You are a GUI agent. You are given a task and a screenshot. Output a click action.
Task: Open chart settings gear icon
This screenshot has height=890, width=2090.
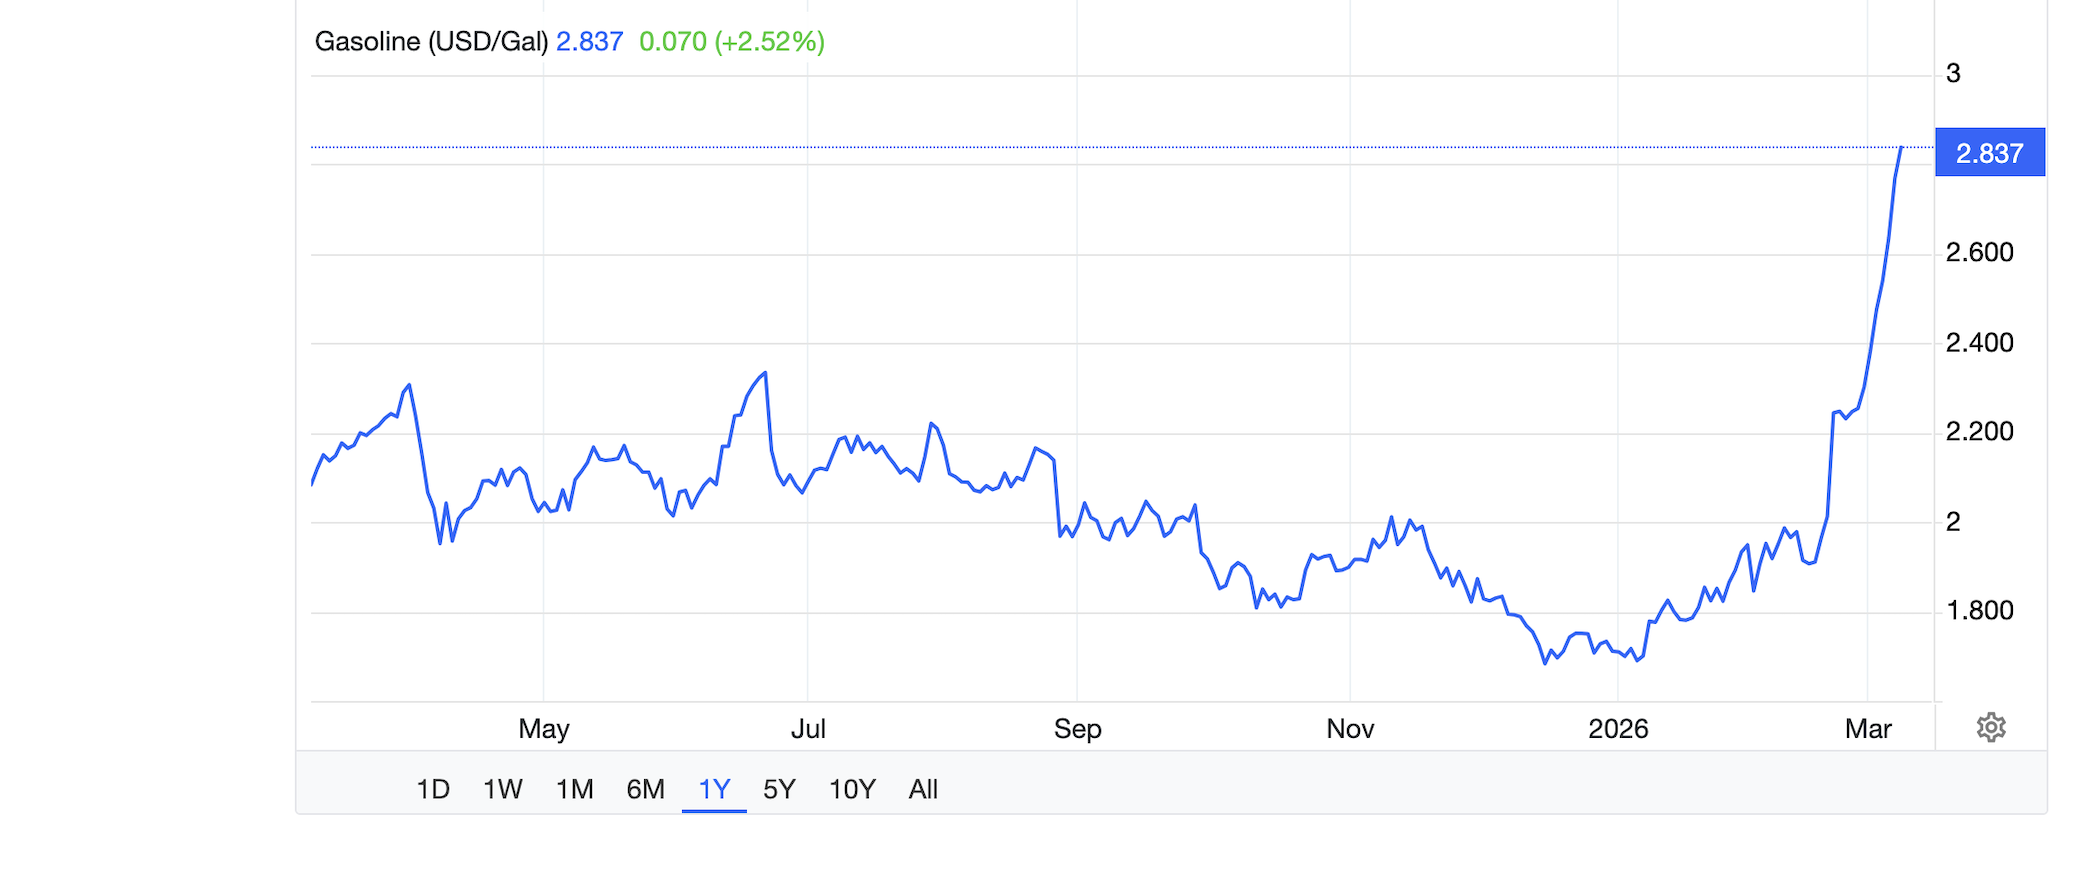click(1990, 727)
